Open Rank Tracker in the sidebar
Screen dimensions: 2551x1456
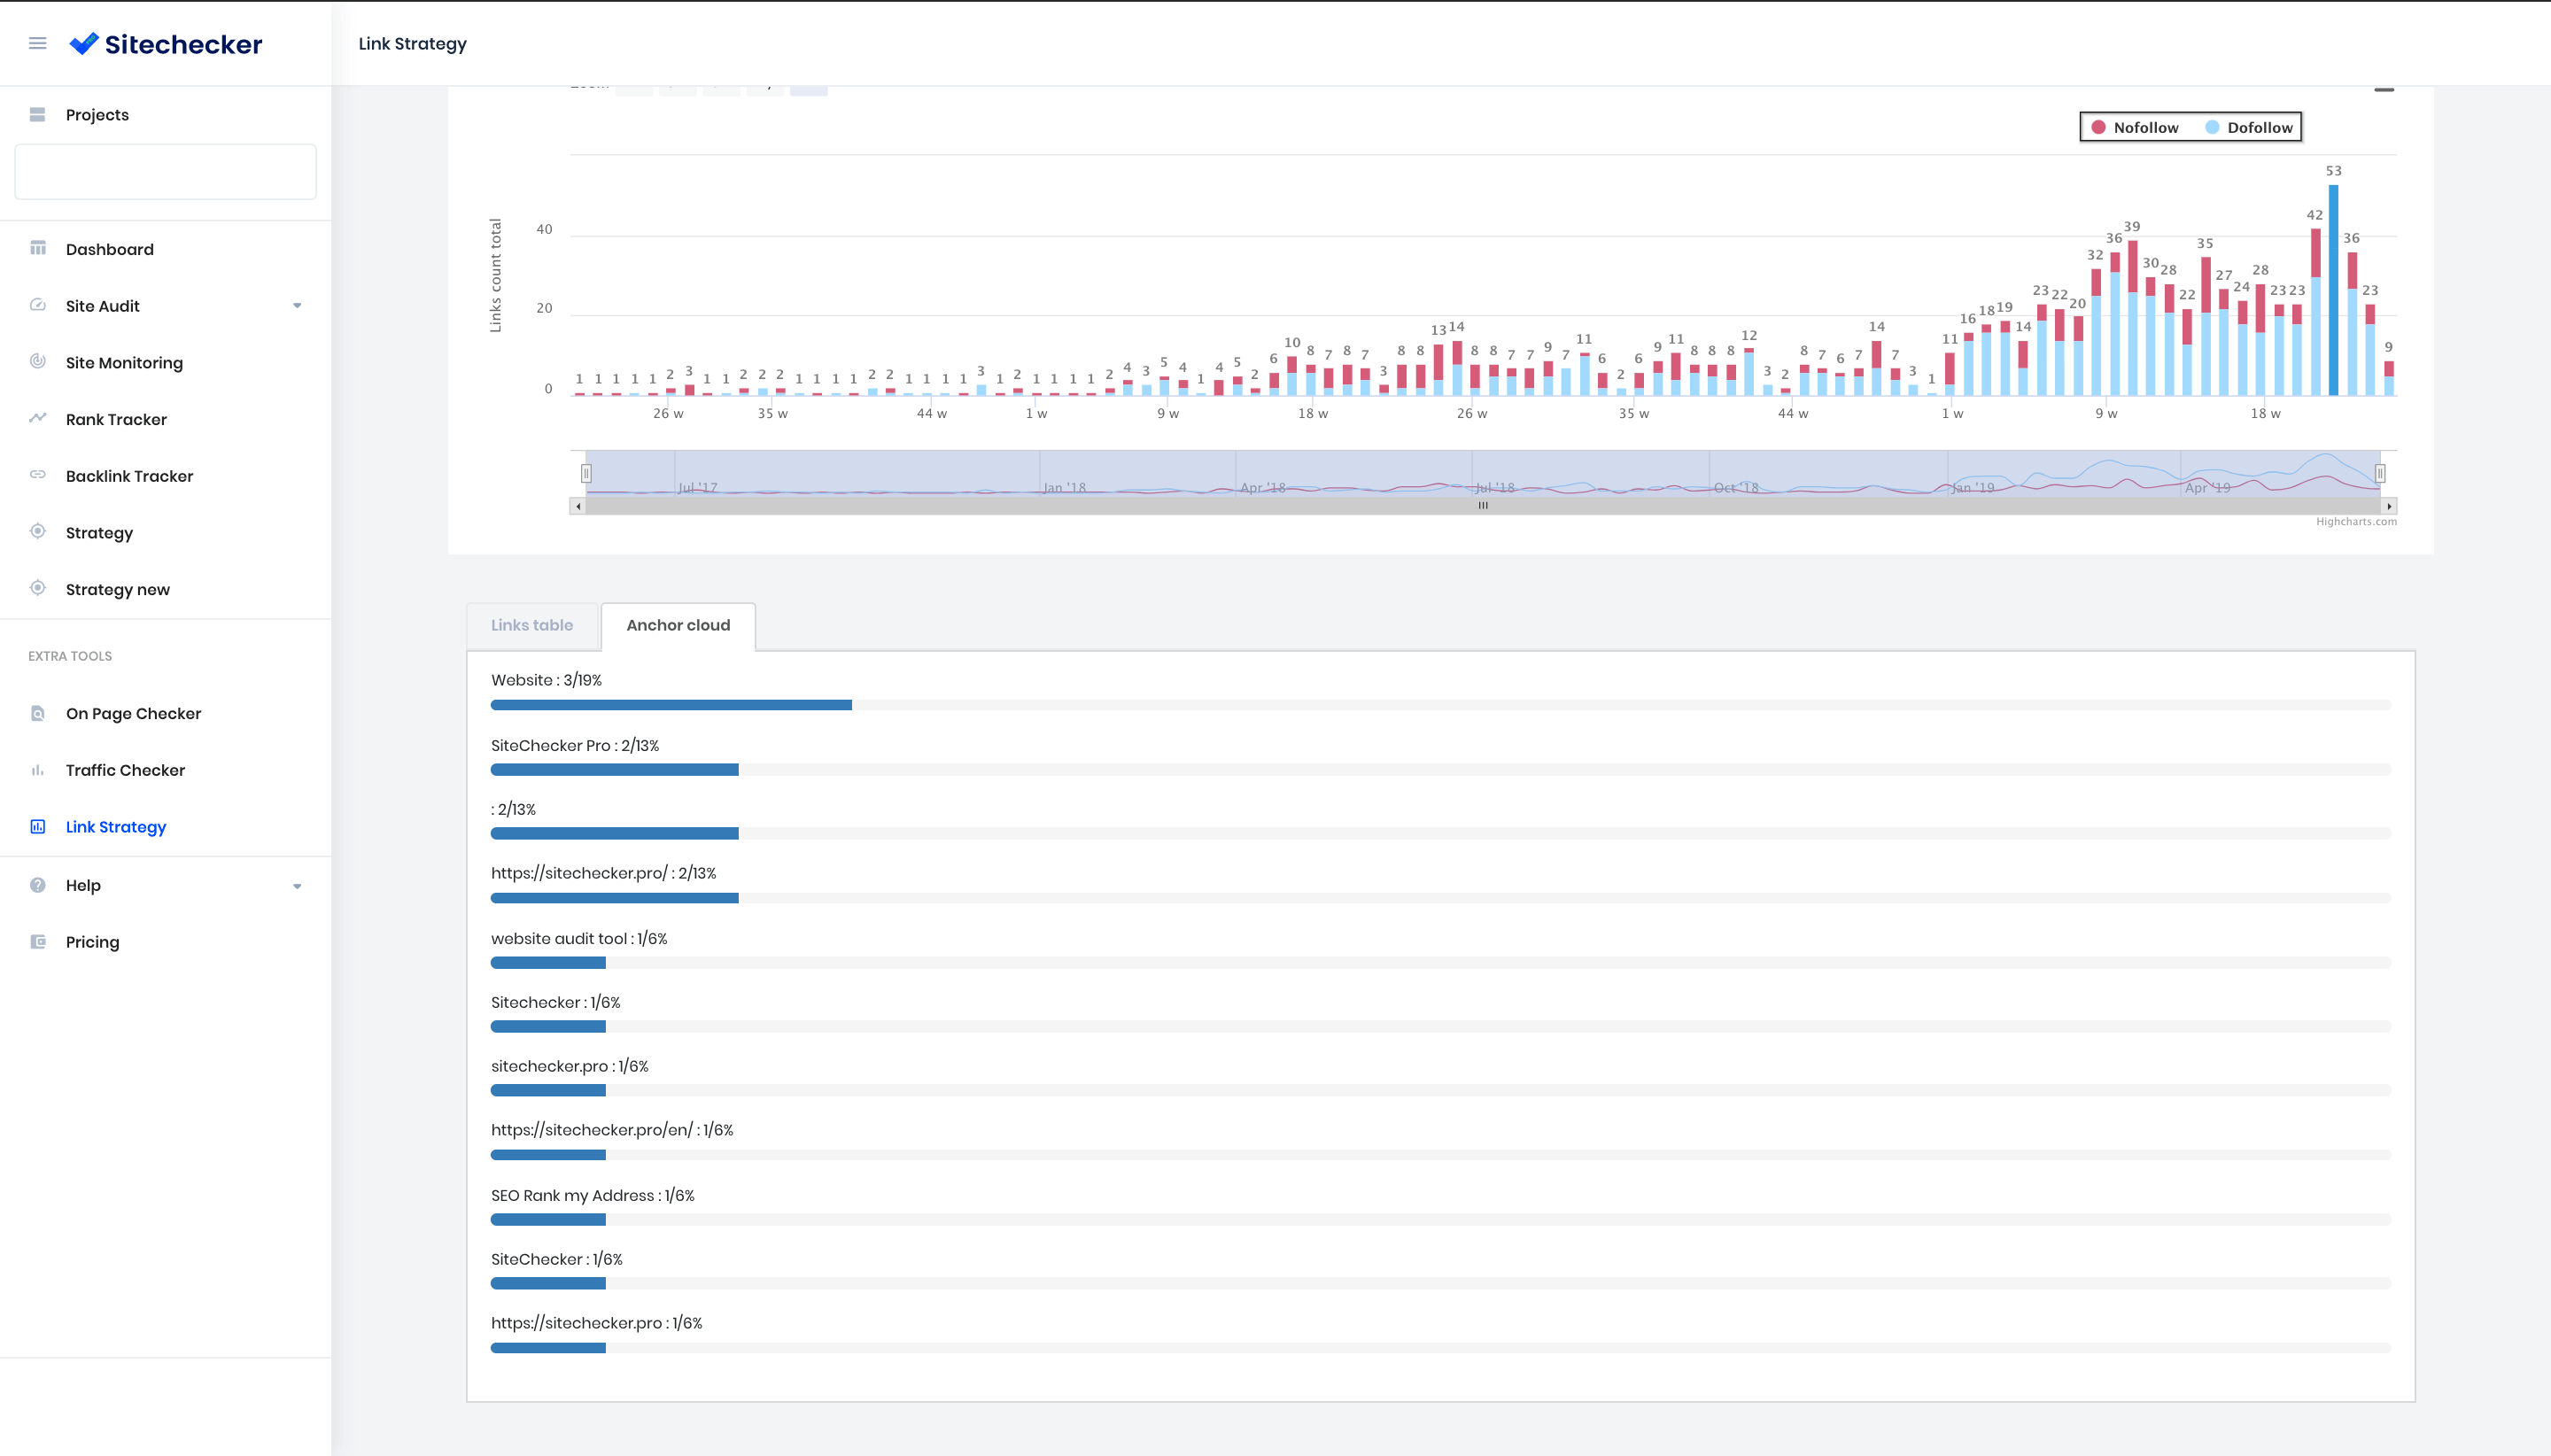click(x=116, y=419)
